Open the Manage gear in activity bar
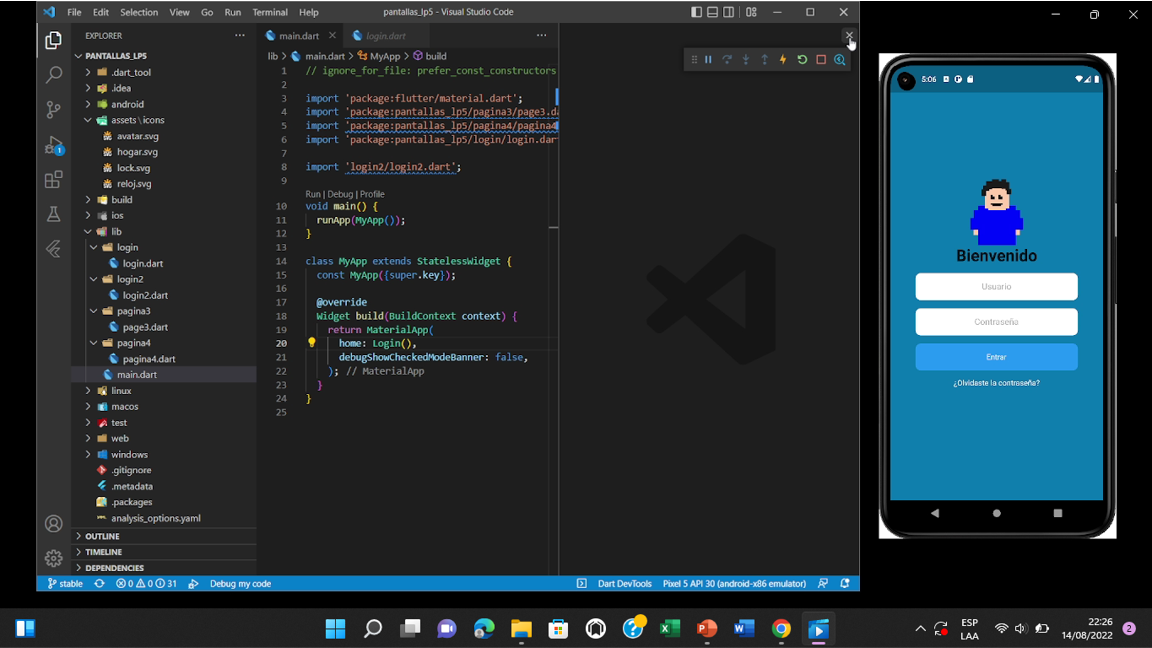This screenshot has width=1152, height=648. coord(53,558)
